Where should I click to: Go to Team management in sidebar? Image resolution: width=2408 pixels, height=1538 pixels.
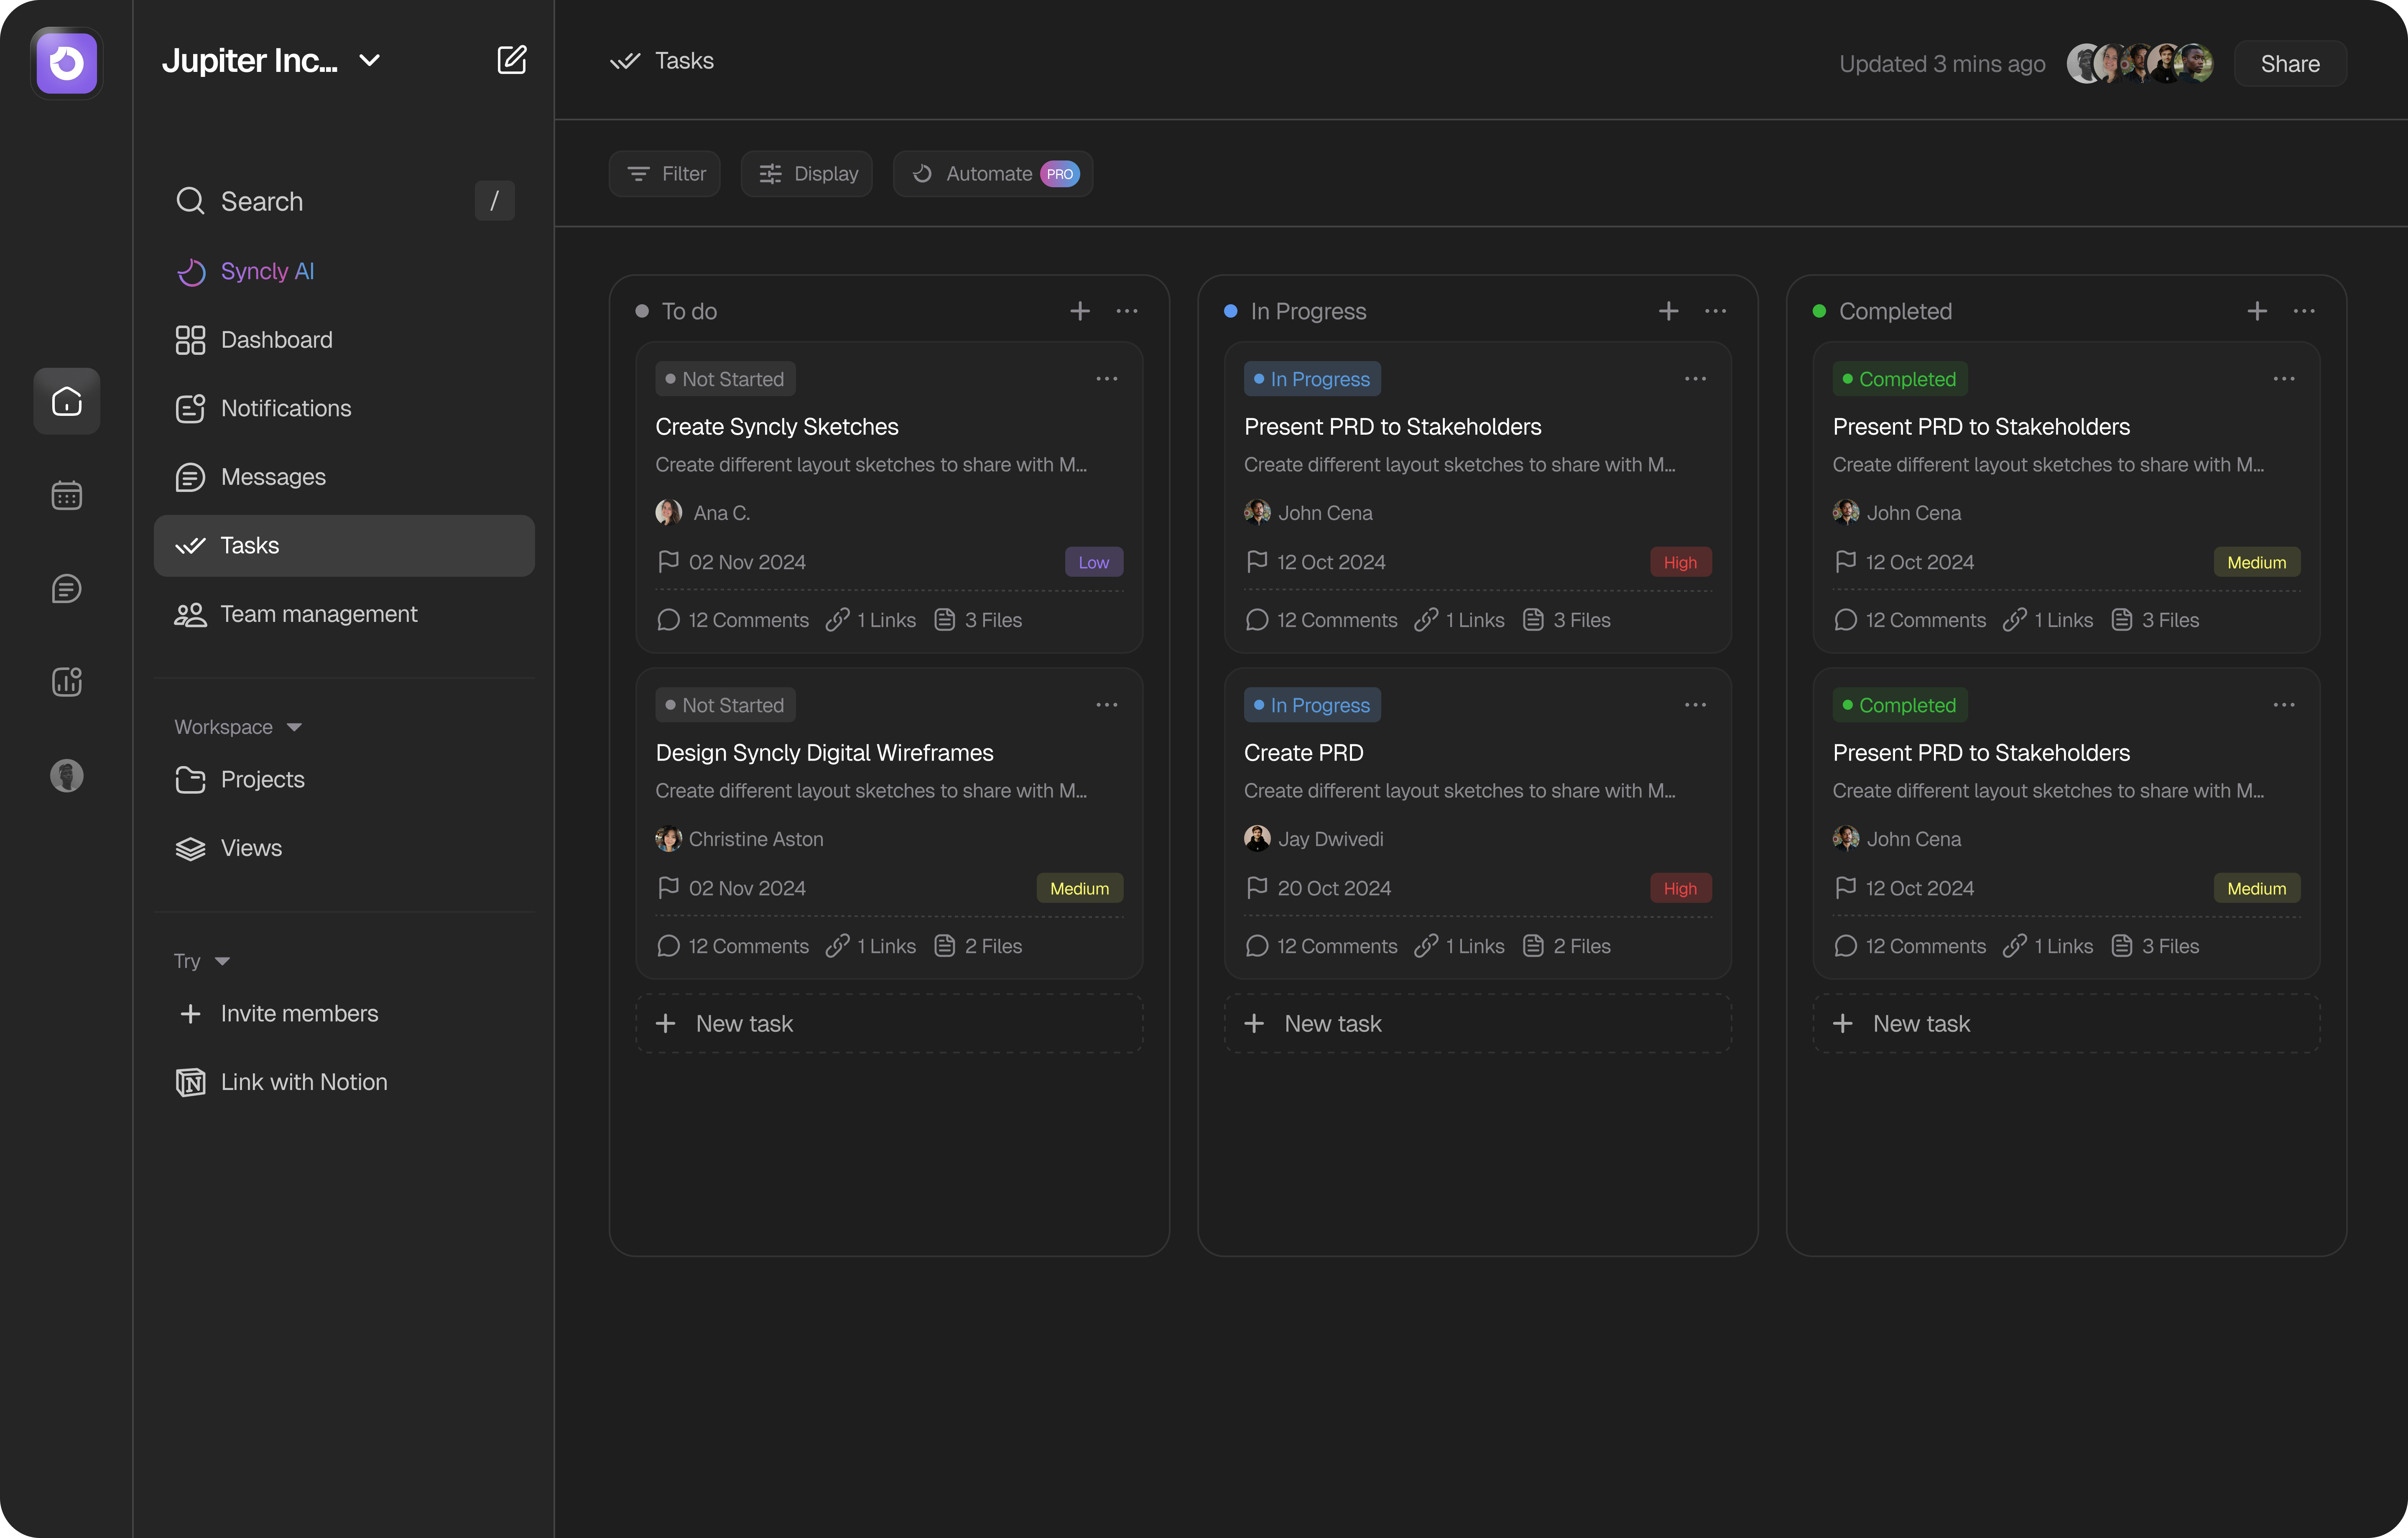318,614
